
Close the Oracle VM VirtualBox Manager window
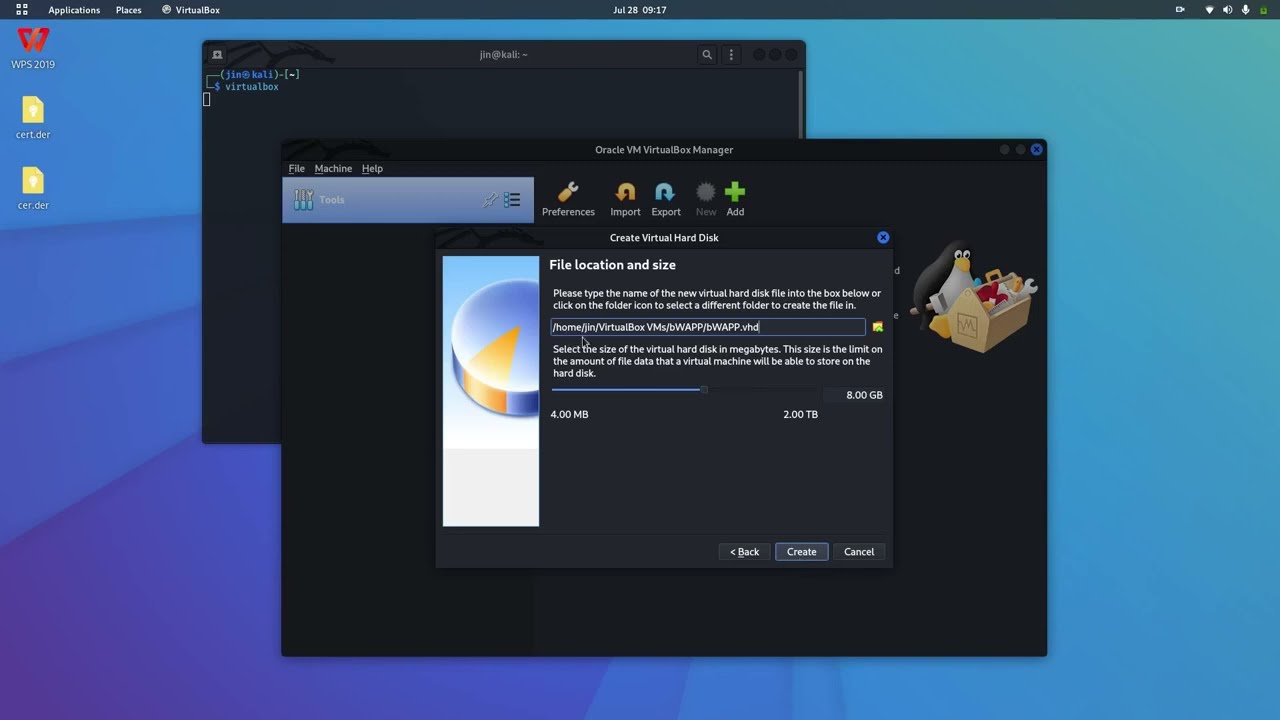(1036, 149)
